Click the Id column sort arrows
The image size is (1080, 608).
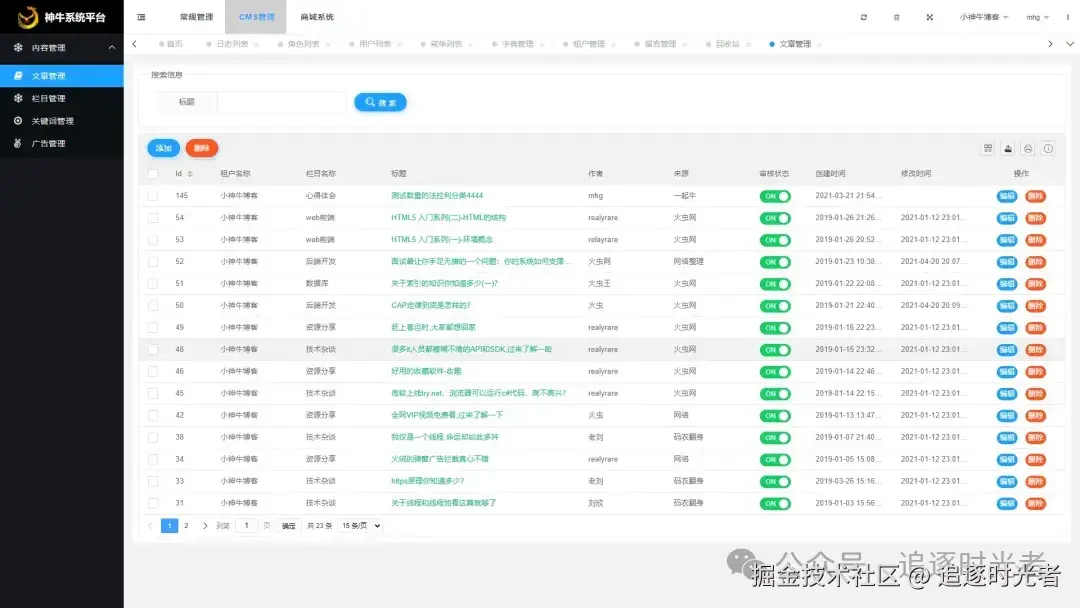pos(190,174)
